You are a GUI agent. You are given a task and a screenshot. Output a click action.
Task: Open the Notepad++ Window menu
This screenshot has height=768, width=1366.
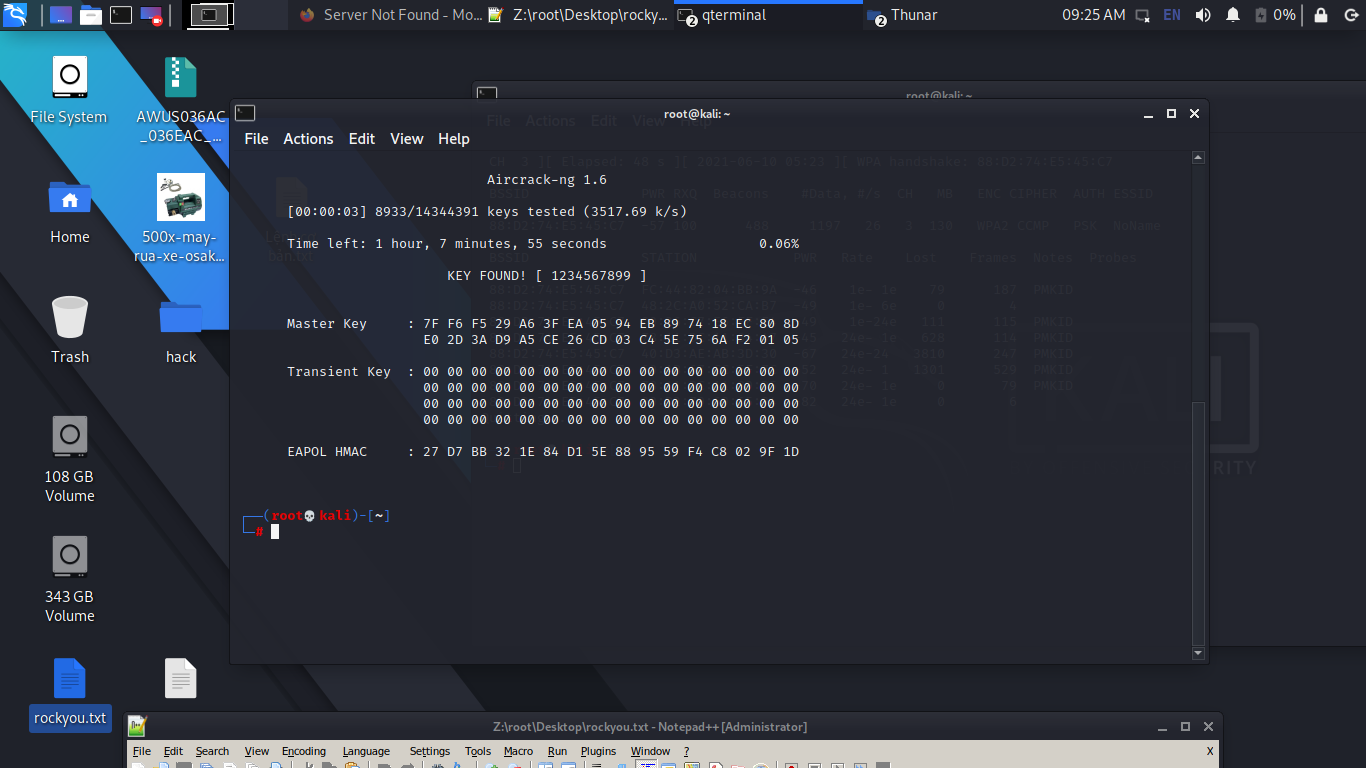650,751
